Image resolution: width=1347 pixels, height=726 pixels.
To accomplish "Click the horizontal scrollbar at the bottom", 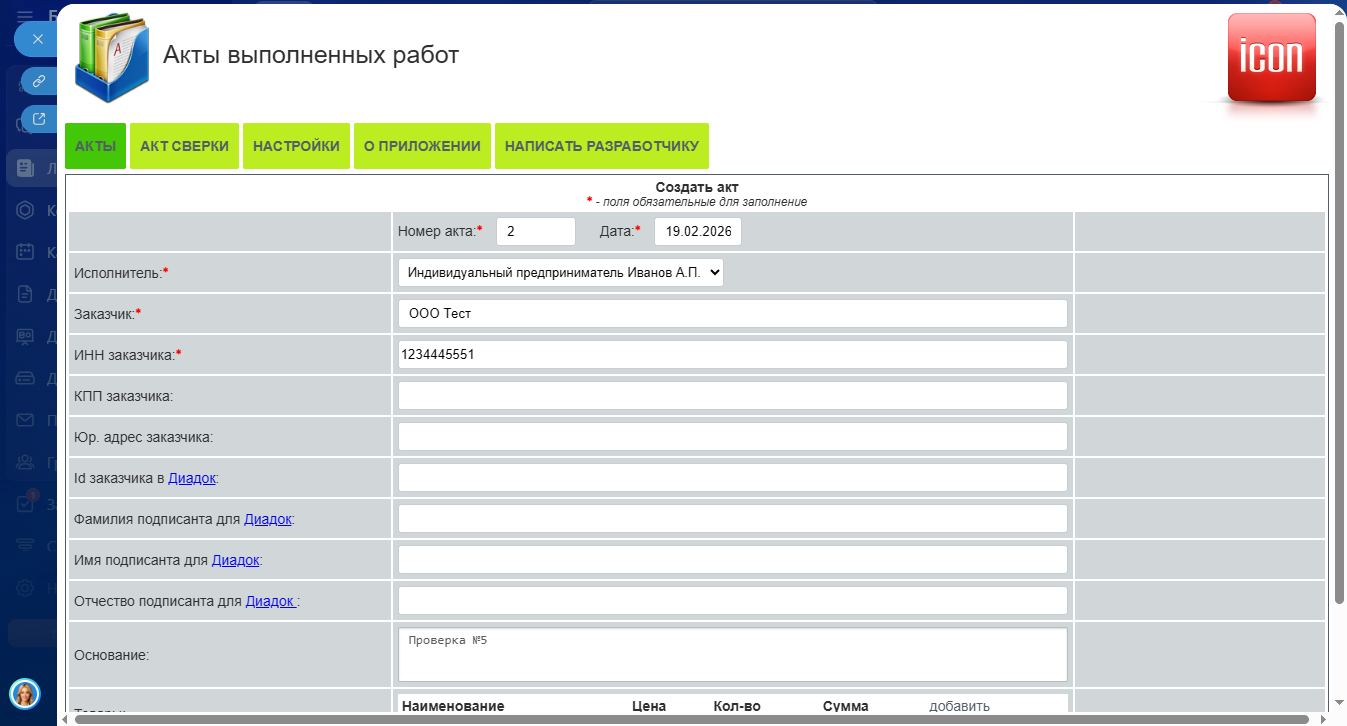I will coord(692,719).
